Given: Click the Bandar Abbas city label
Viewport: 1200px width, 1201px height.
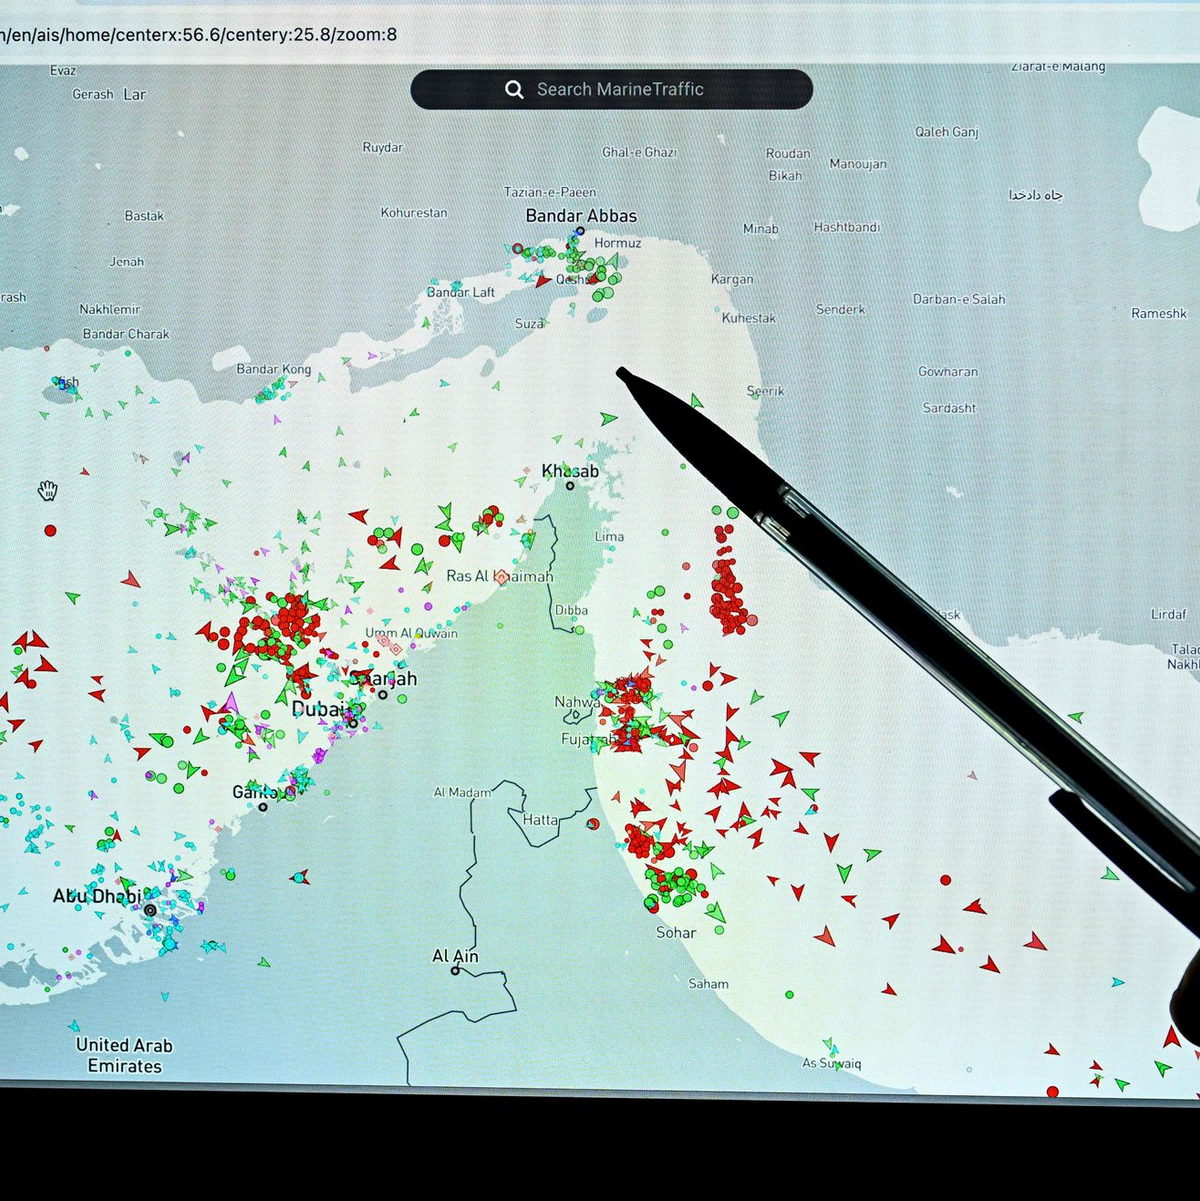Looking at the screenshot, I should (581, 215).
